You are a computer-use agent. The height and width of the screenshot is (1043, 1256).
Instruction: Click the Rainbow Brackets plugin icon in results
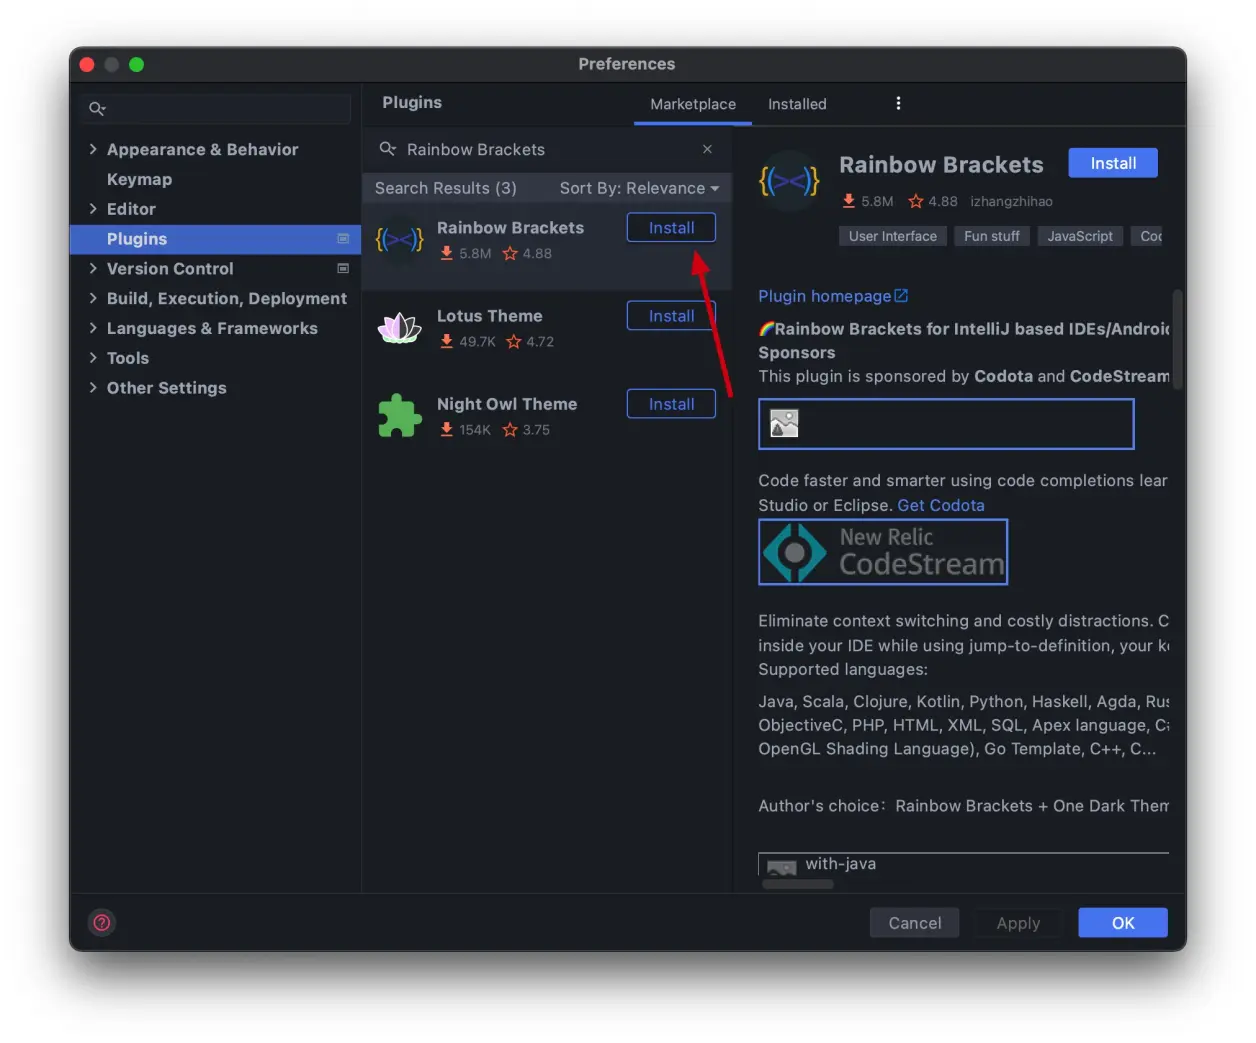point(399,240)
